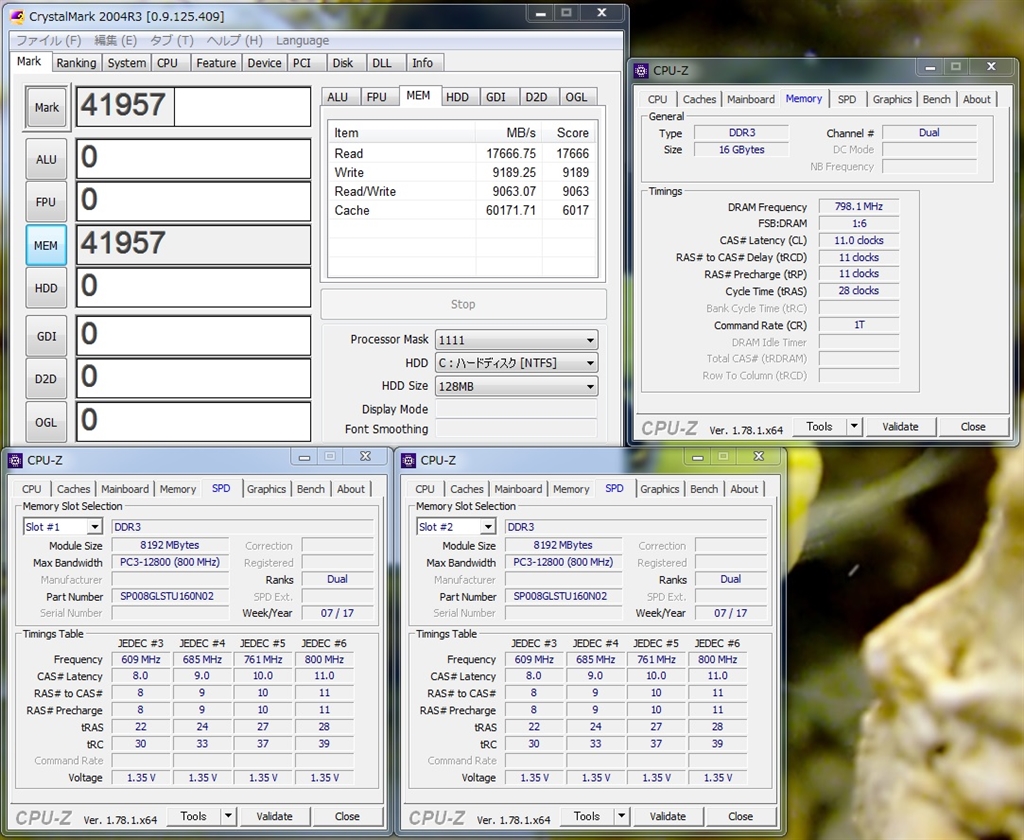This screenshot has height=840, width=1024.
Task: Click the Part Number field in Slot #1 window
Action: click(170, 596)
